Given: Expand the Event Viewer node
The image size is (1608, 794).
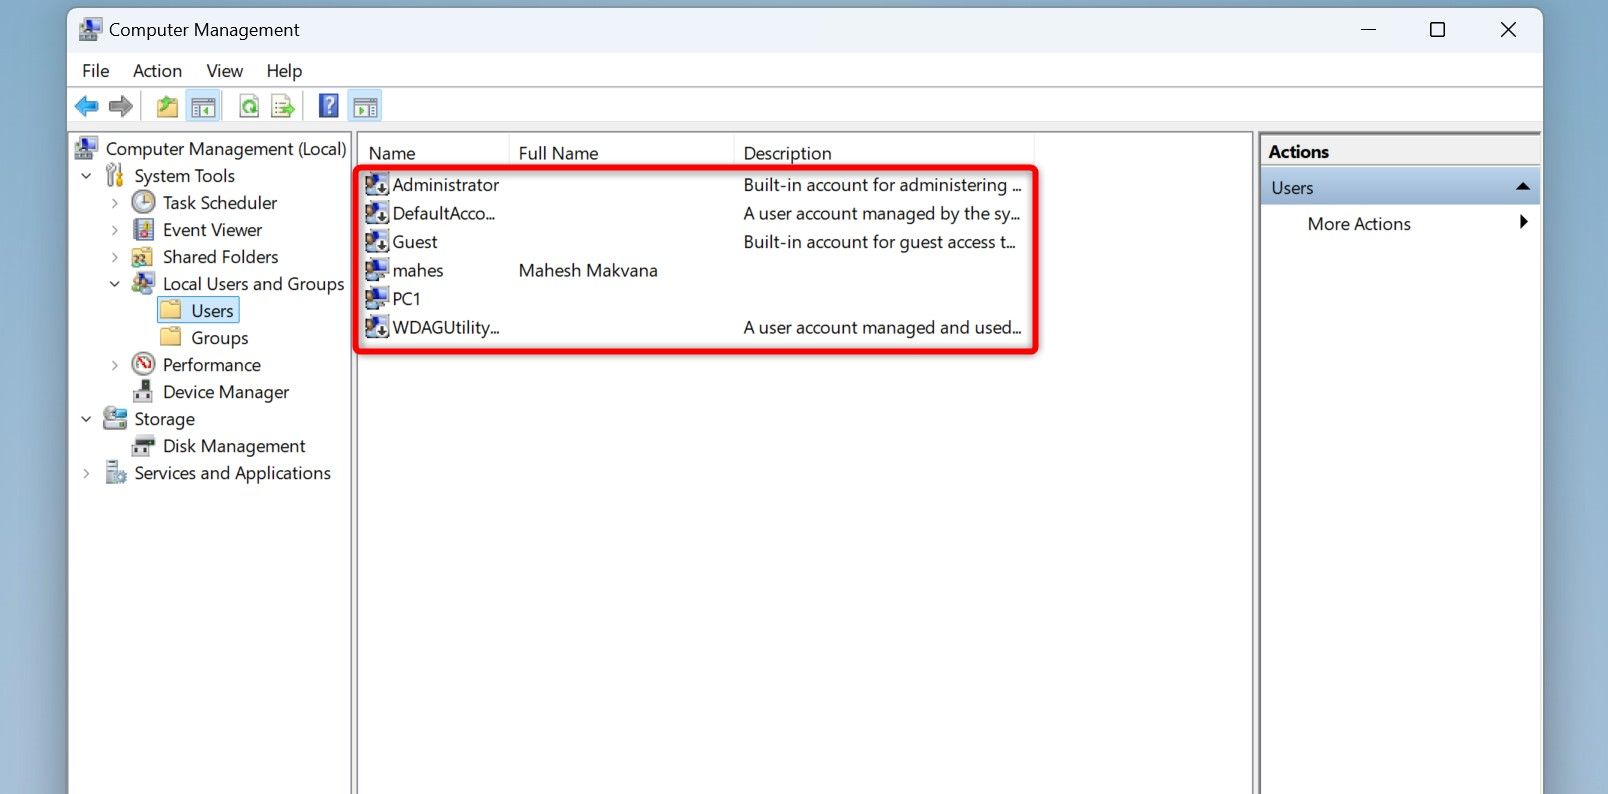Looking at the screenshot, I should tap(114, 230).
